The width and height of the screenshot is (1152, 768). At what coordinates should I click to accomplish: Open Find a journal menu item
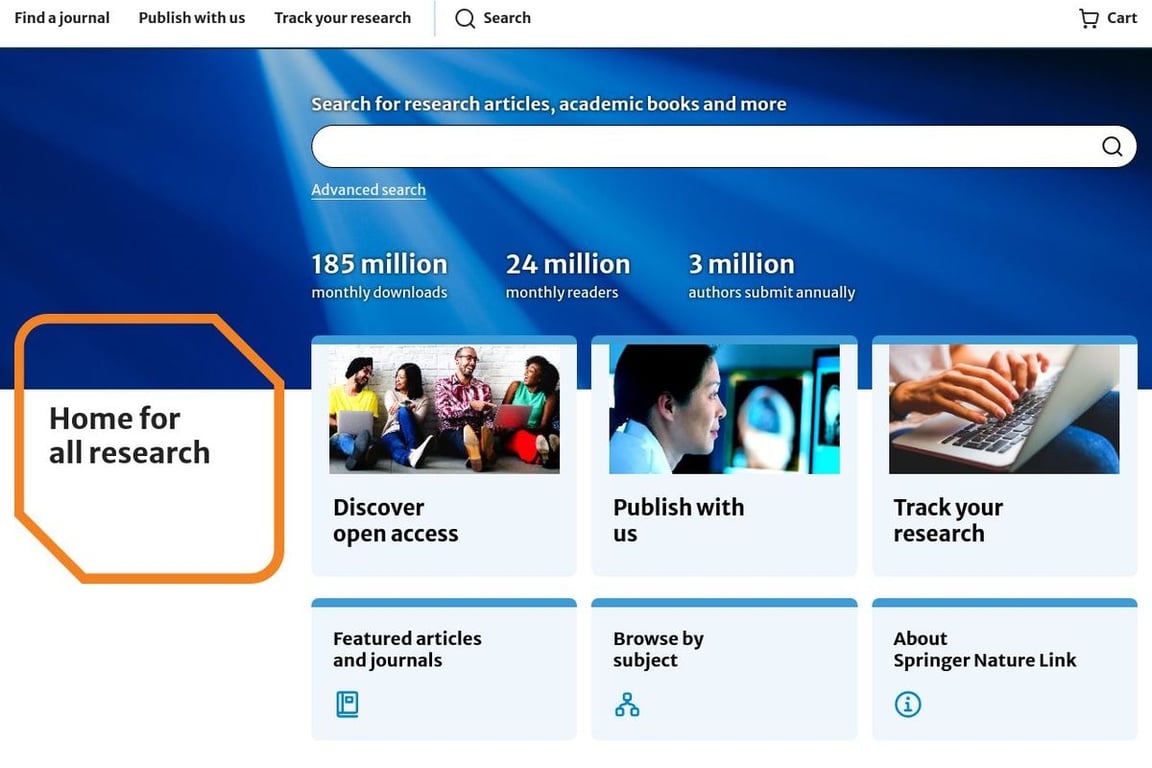tap(62, 18)
